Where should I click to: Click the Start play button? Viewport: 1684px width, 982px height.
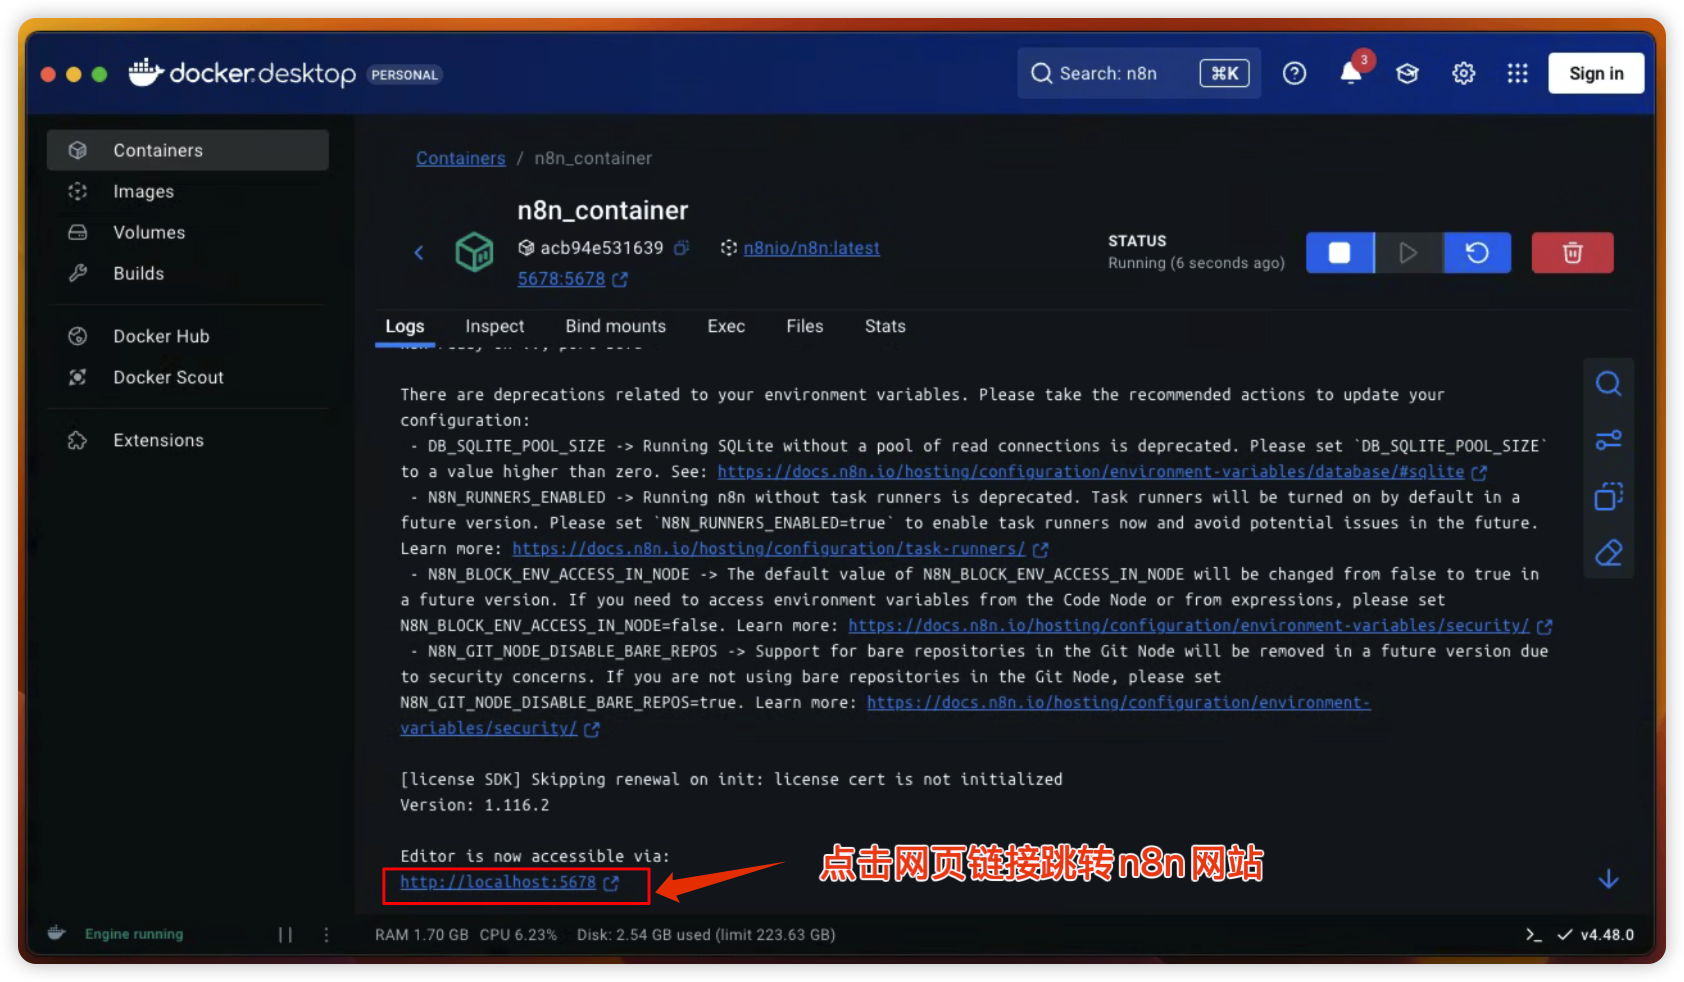pos(1408,253)
